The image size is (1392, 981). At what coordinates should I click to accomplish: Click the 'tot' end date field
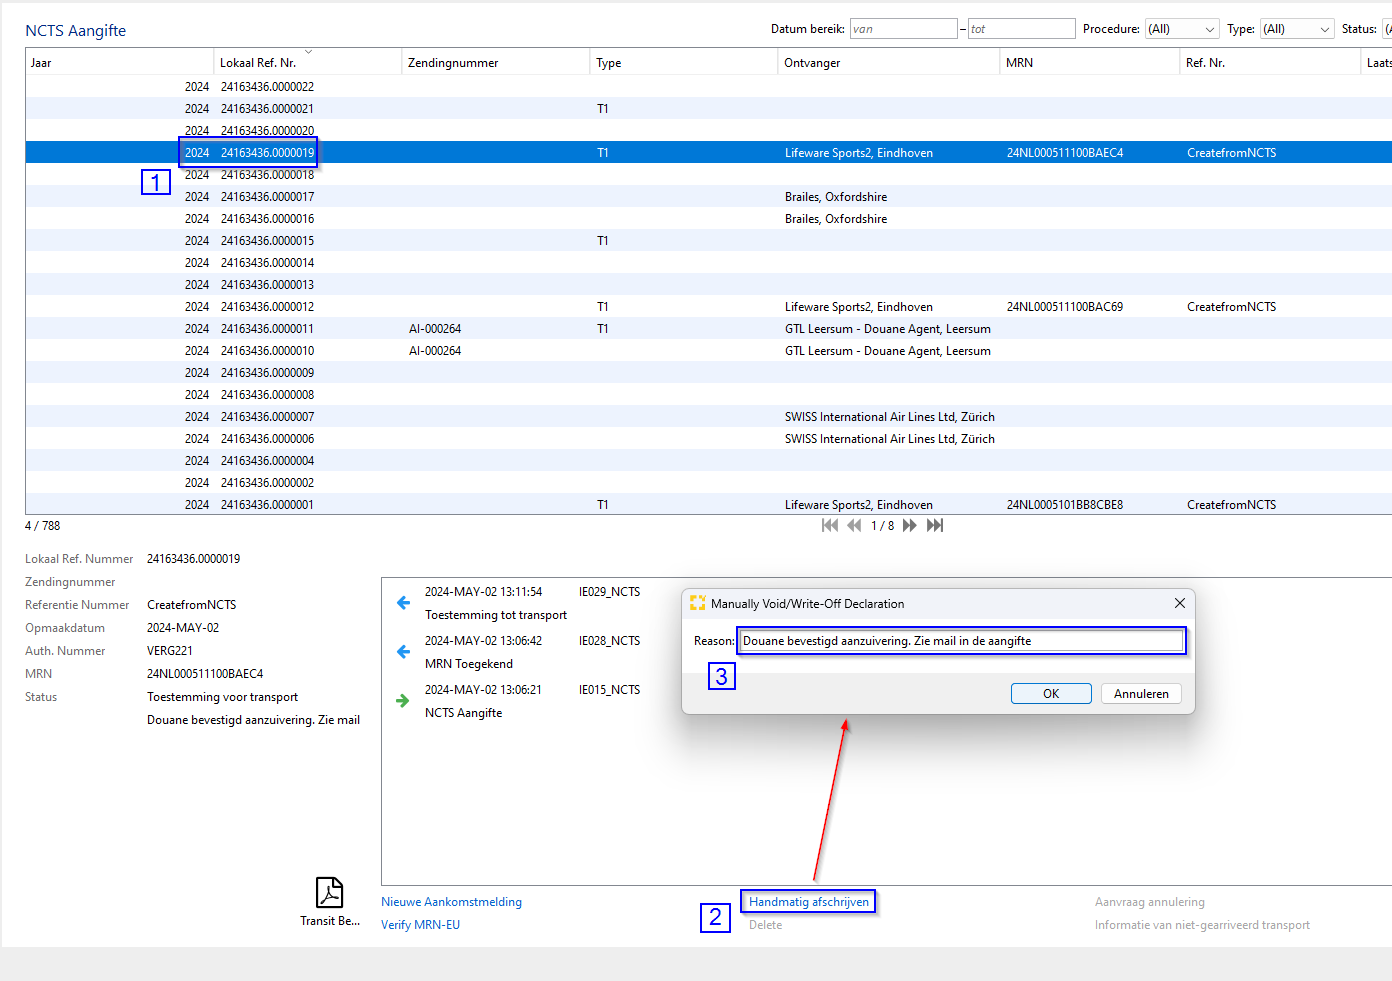click(1021, 29)
